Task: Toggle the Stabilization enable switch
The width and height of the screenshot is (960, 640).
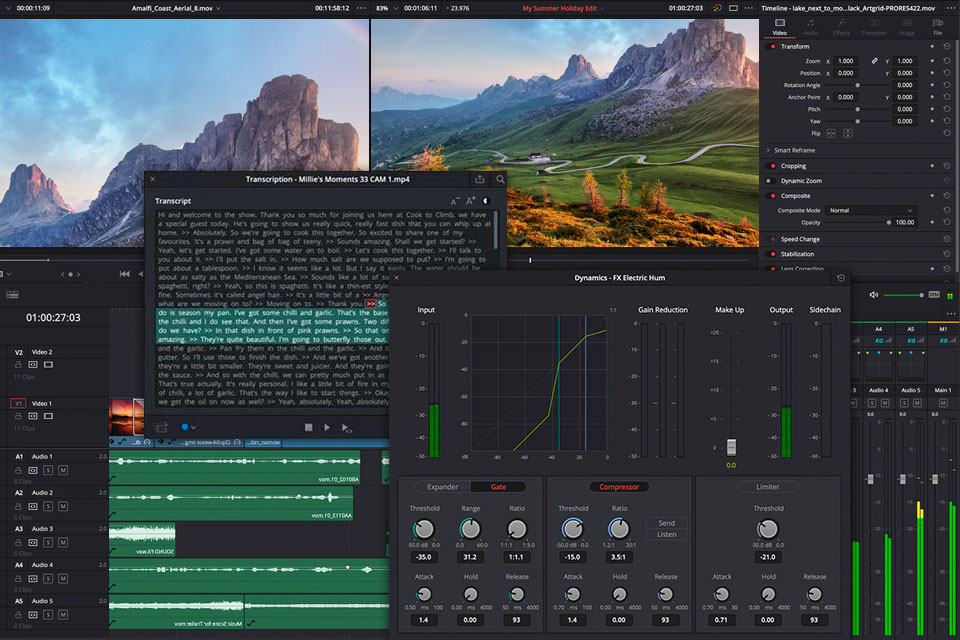Action: (773, 254)
